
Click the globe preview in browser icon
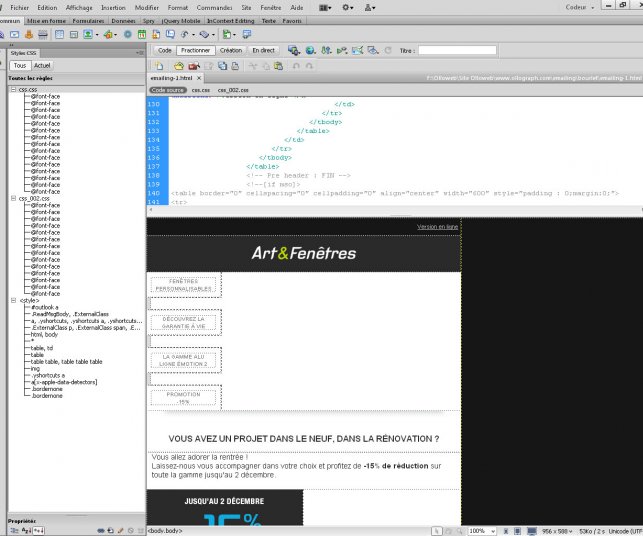click(311, 49)
